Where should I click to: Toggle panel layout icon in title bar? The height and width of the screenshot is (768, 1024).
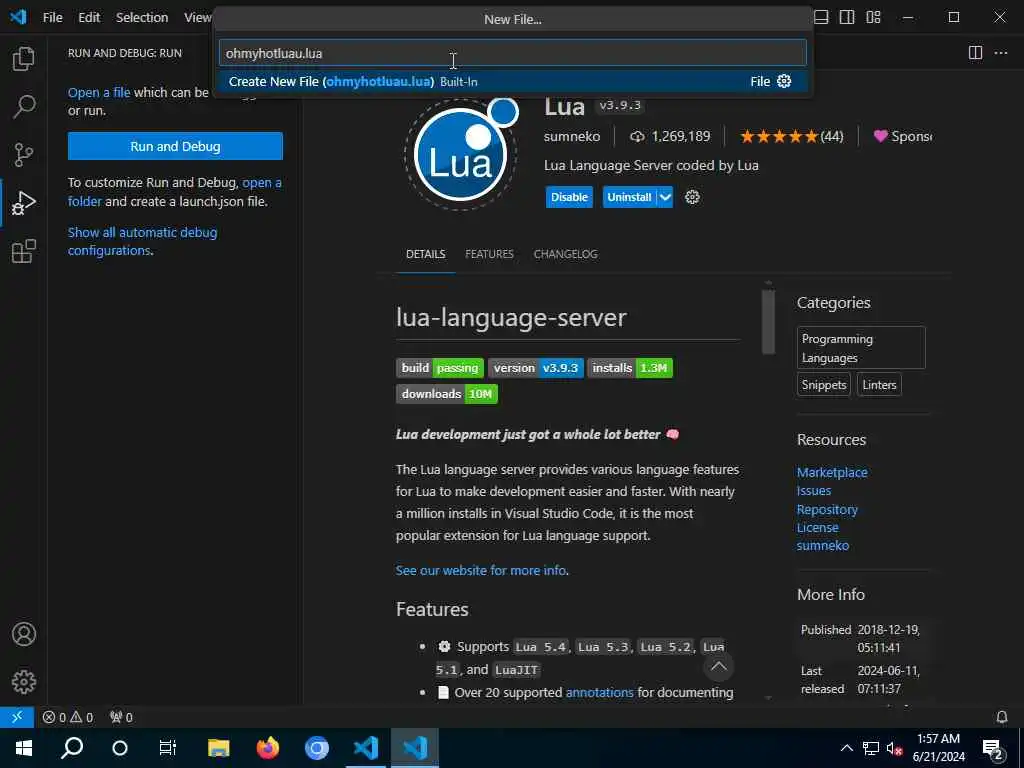tap(821, 18)
